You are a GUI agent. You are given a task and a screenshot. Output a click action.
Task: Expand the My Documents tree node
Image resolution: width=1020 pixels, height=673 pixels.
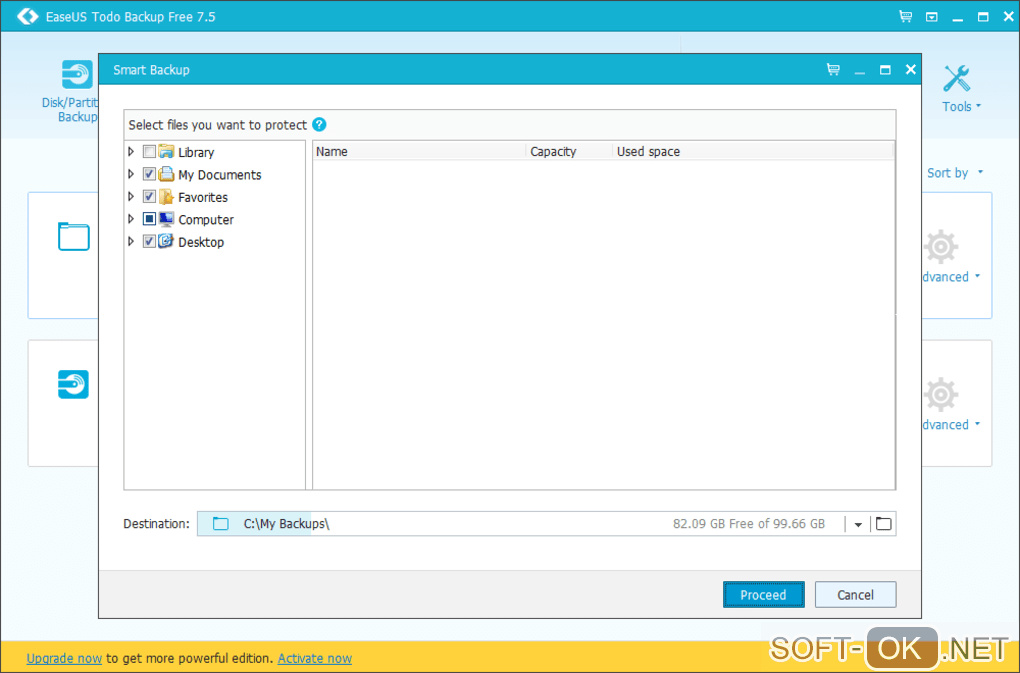(x=131, y=174)
